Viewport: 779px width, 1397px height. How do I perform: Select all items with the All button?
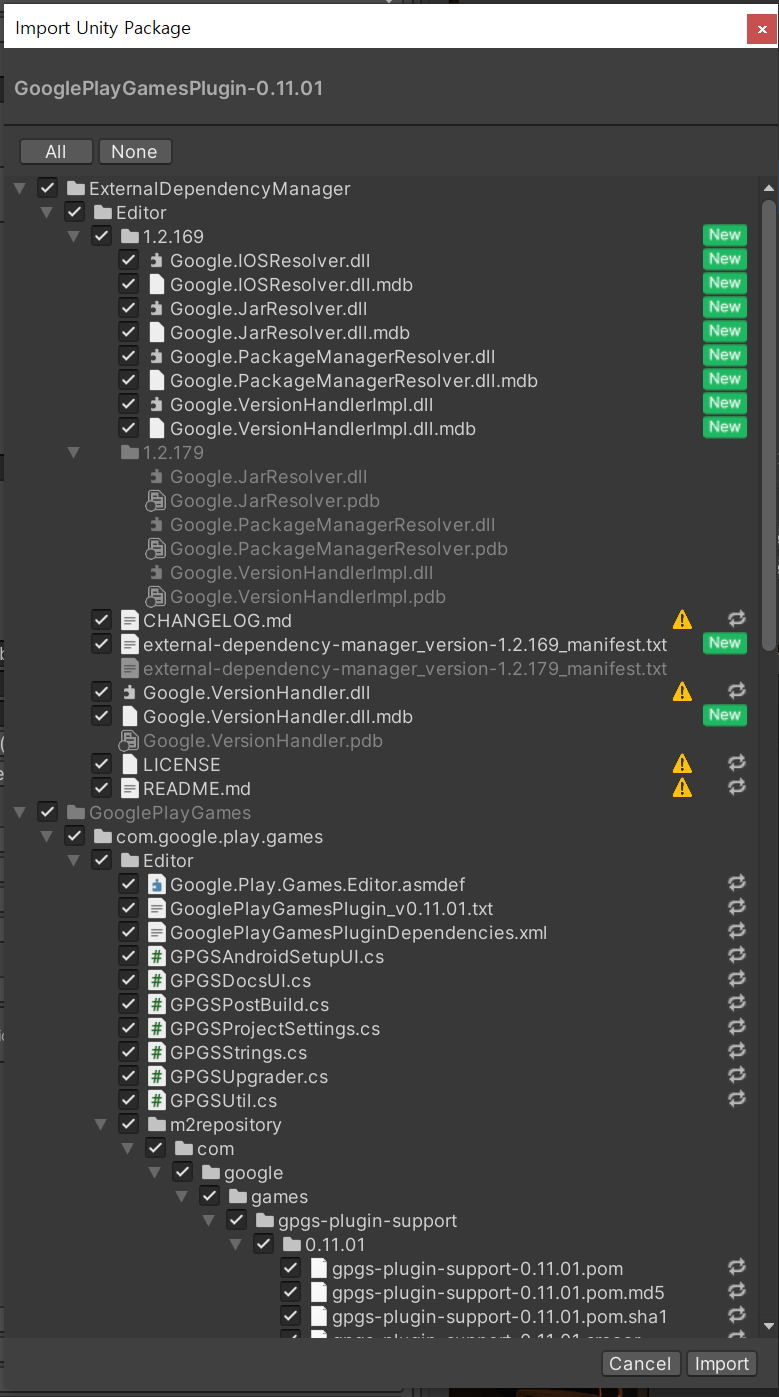tap(56, 152)
